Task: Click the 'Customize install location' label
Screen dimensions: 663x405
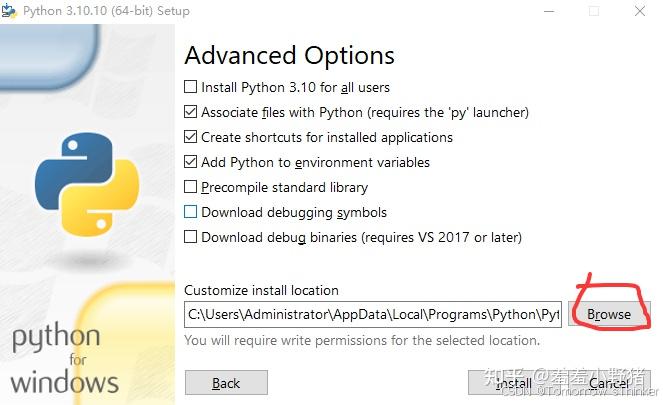Action: click(261, 290)
